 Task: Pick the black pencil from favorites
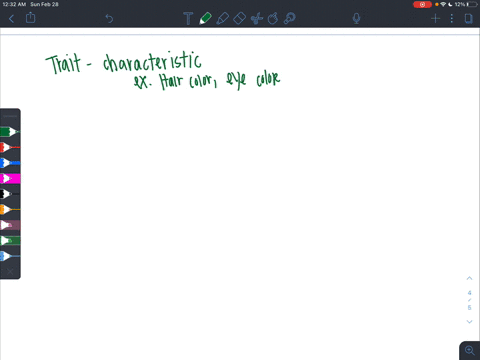(10, 194)
